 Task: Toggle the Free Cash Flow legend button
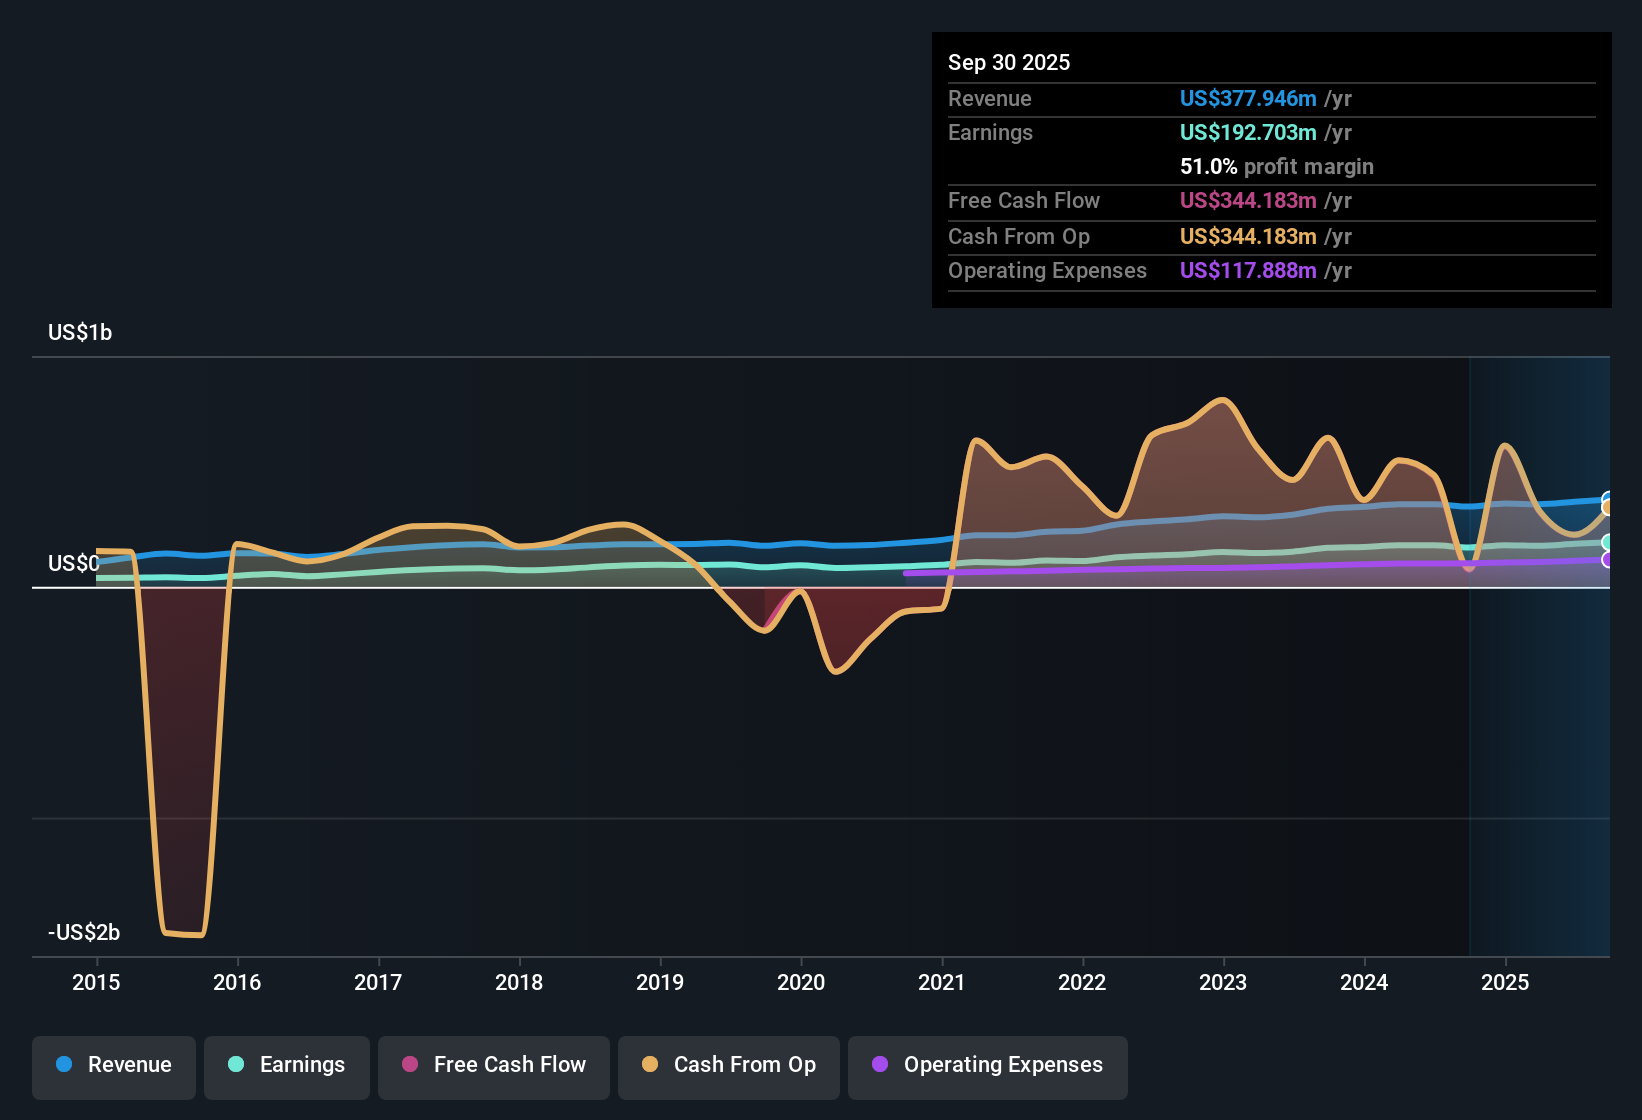(494, 1065)
